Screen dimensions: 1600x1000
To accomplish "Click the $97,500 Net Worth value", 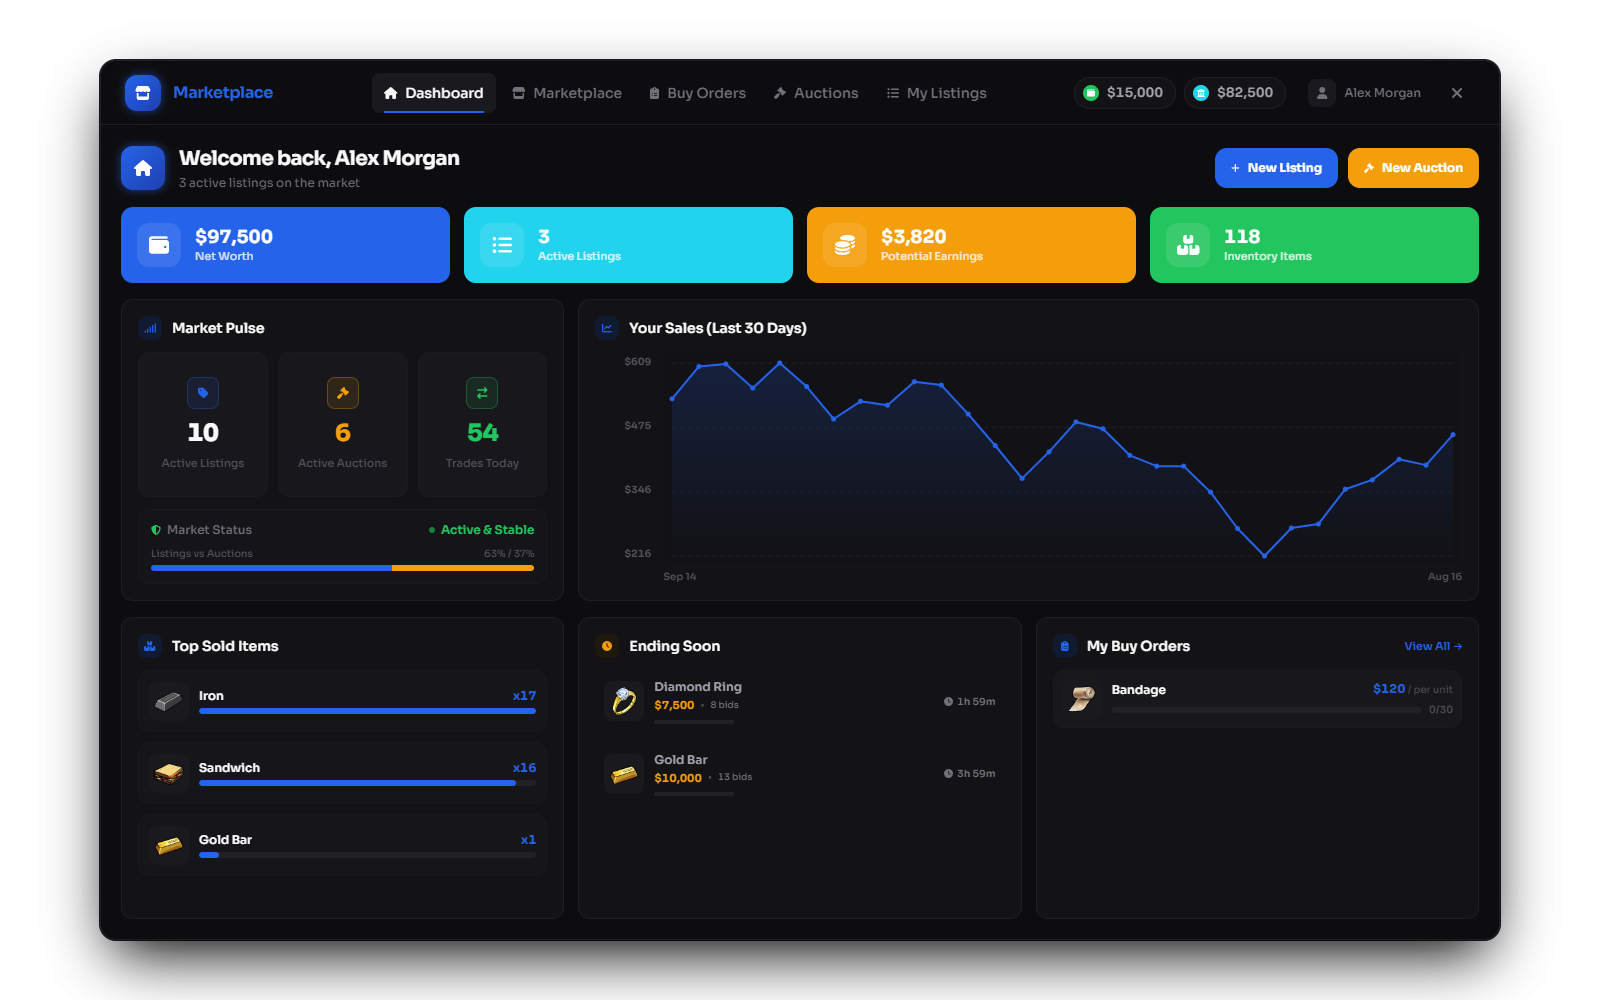I will point(234,237).
